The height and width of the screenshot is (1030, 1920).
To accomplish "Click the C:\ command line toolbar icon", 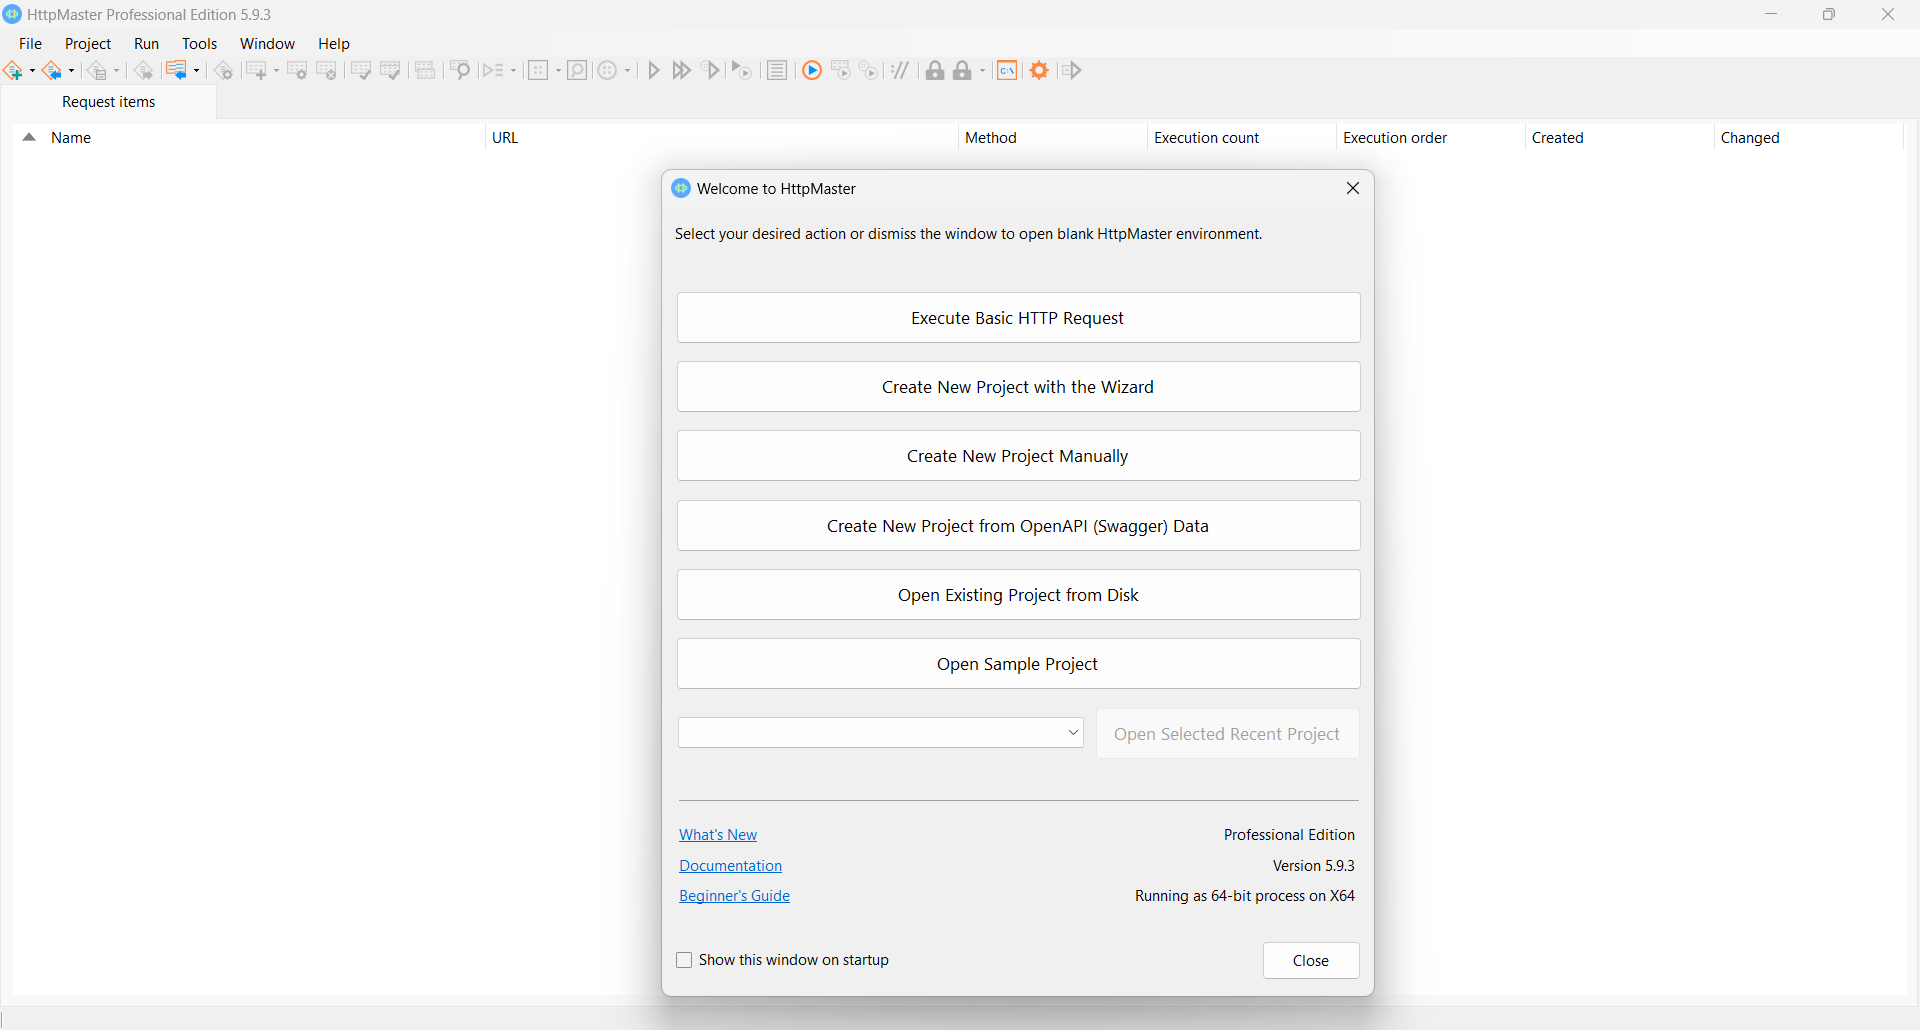I will click(x=1007, y=70).
